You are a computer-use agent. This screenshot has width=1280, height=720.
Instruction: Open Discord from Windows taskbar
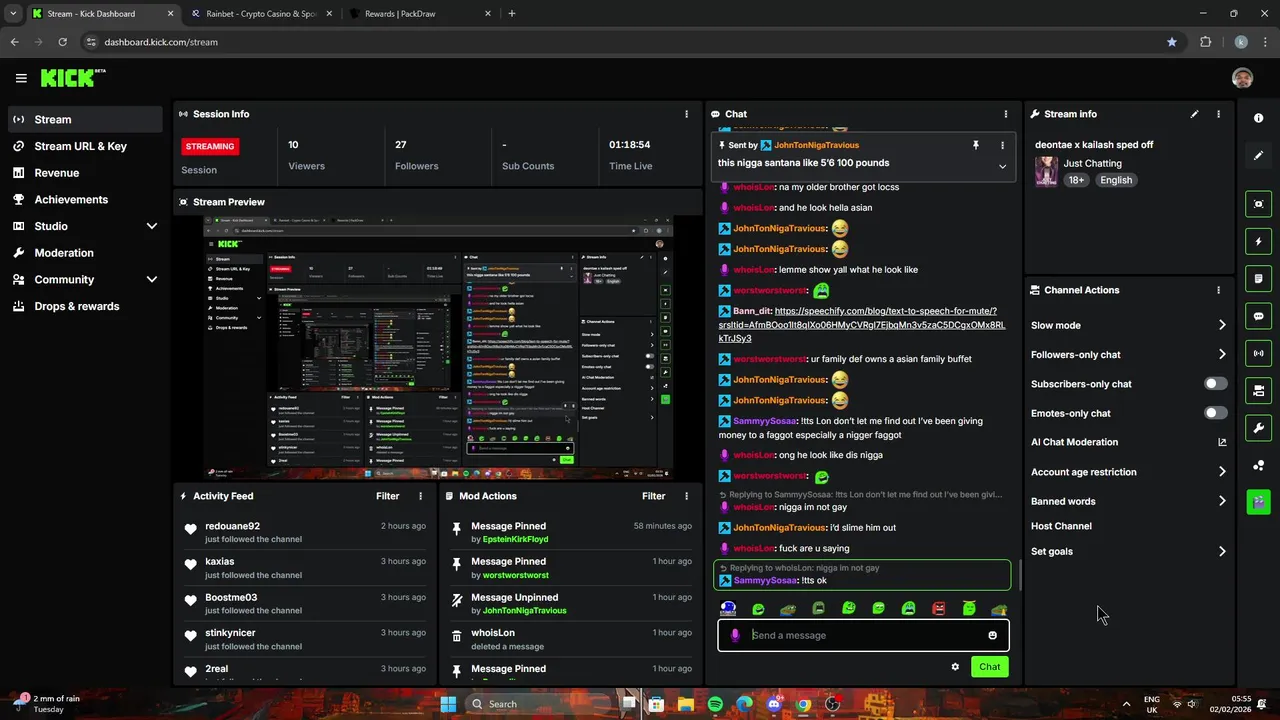pos(773,704)
